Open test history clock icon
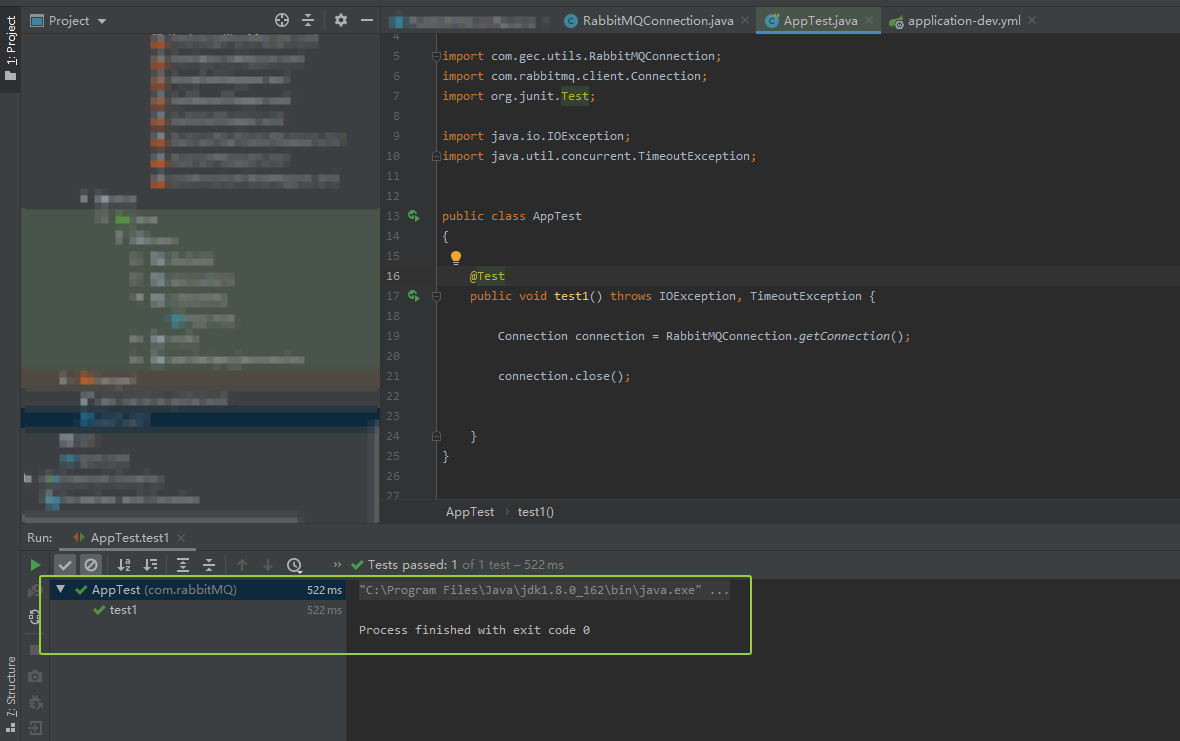 (x=294, y=565)
